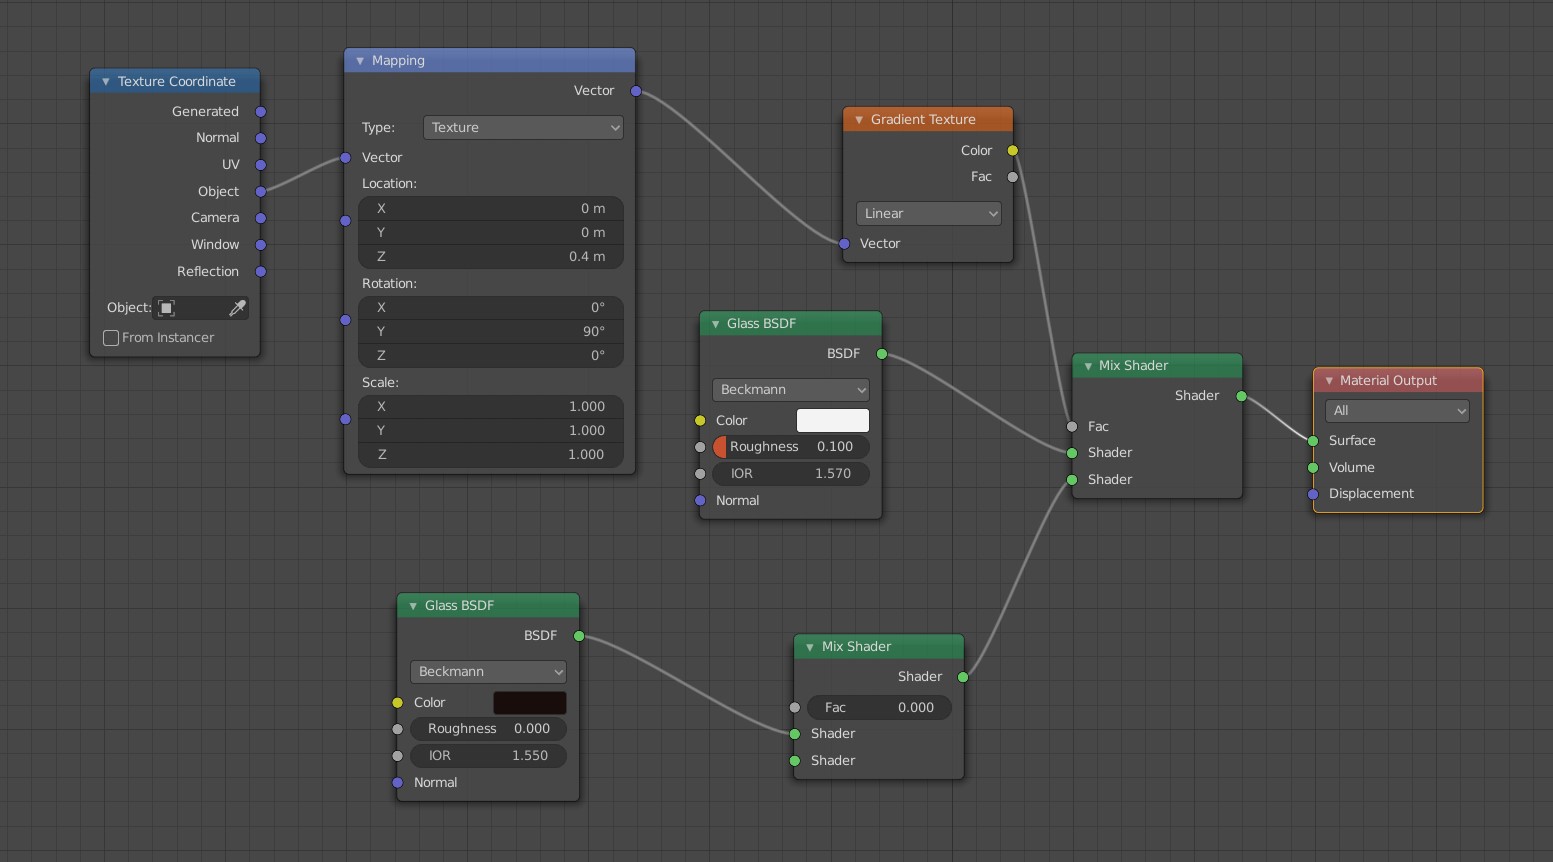Viewport: 1553px width, 862px height.
Task: Click the "Gradient Texture" node title
Action: (923, 120)
